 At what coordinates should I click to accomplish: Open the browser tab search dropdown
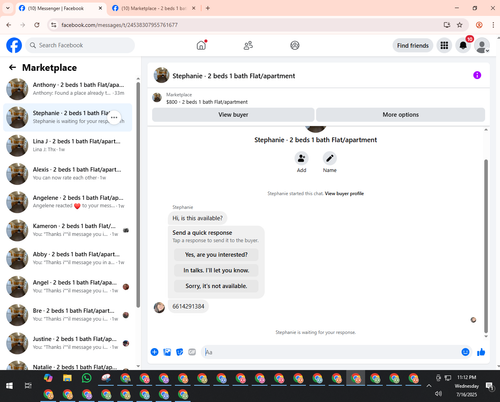[x=8, y=8]
